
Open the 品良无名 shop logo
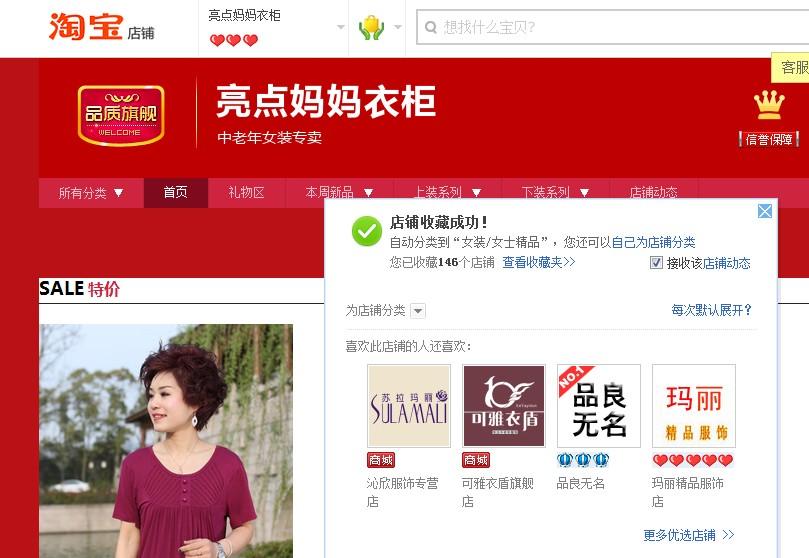(598, 406)
